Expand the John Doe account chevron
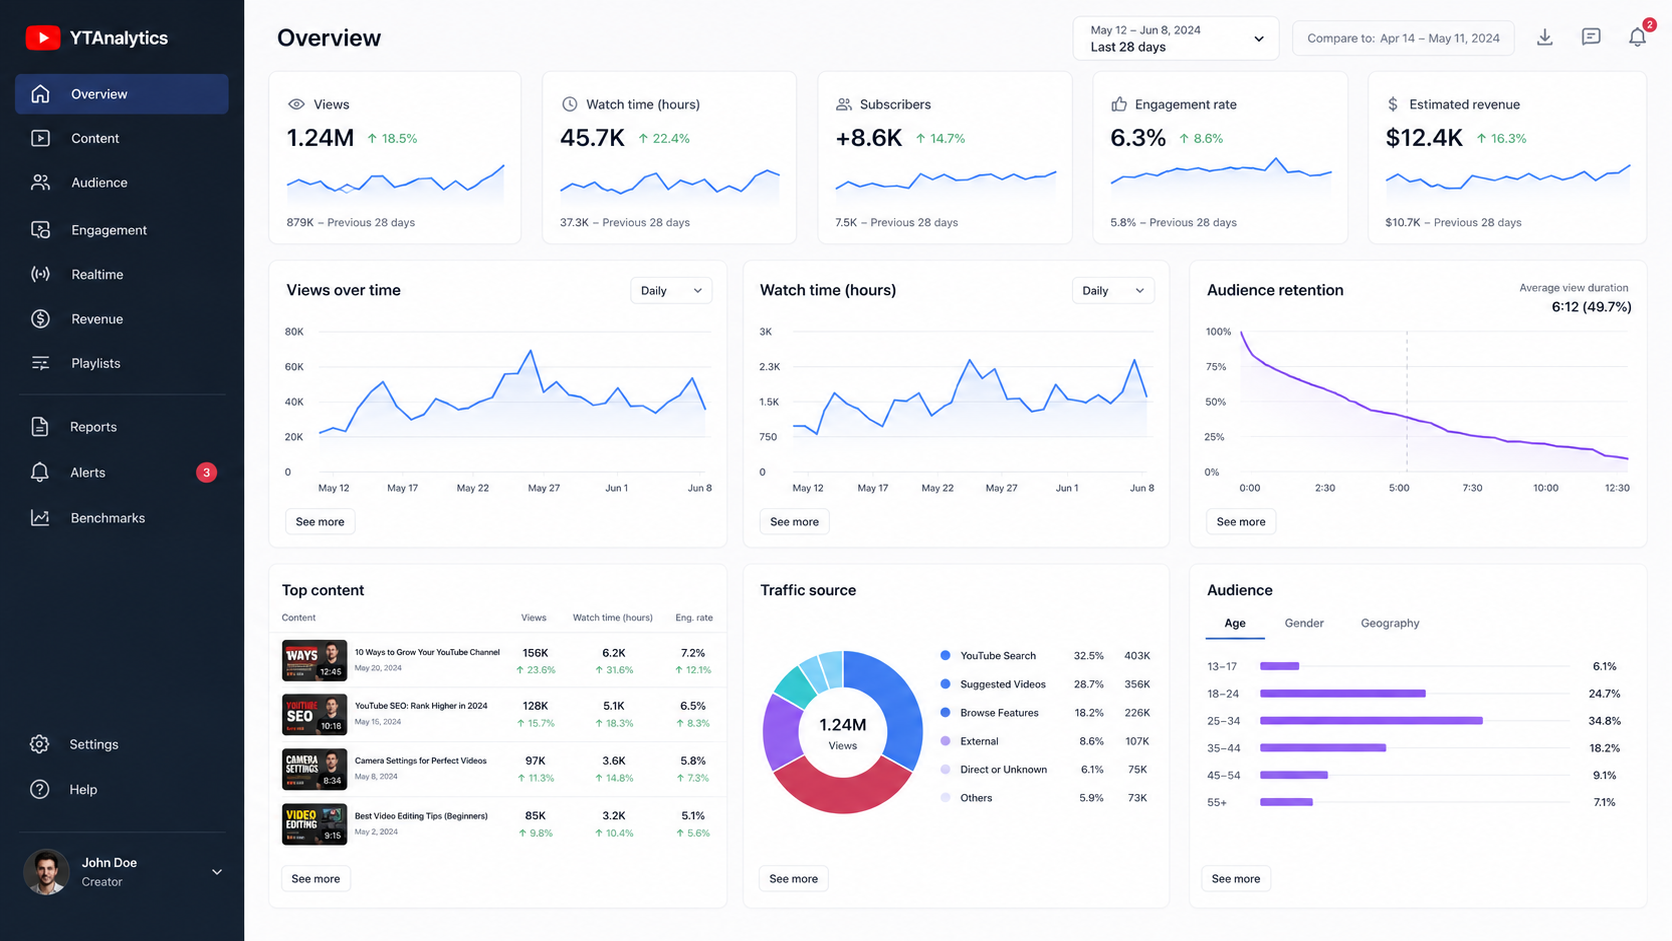 click(217, 872)
